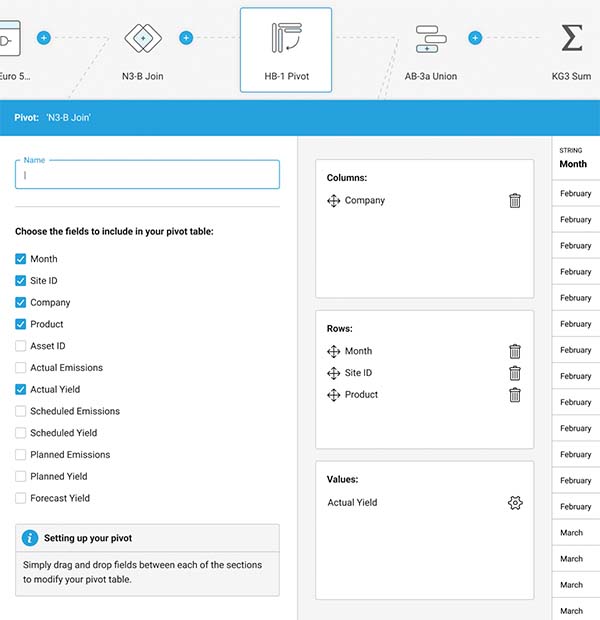Click plus button before N3-B Join

click(43, 38)
